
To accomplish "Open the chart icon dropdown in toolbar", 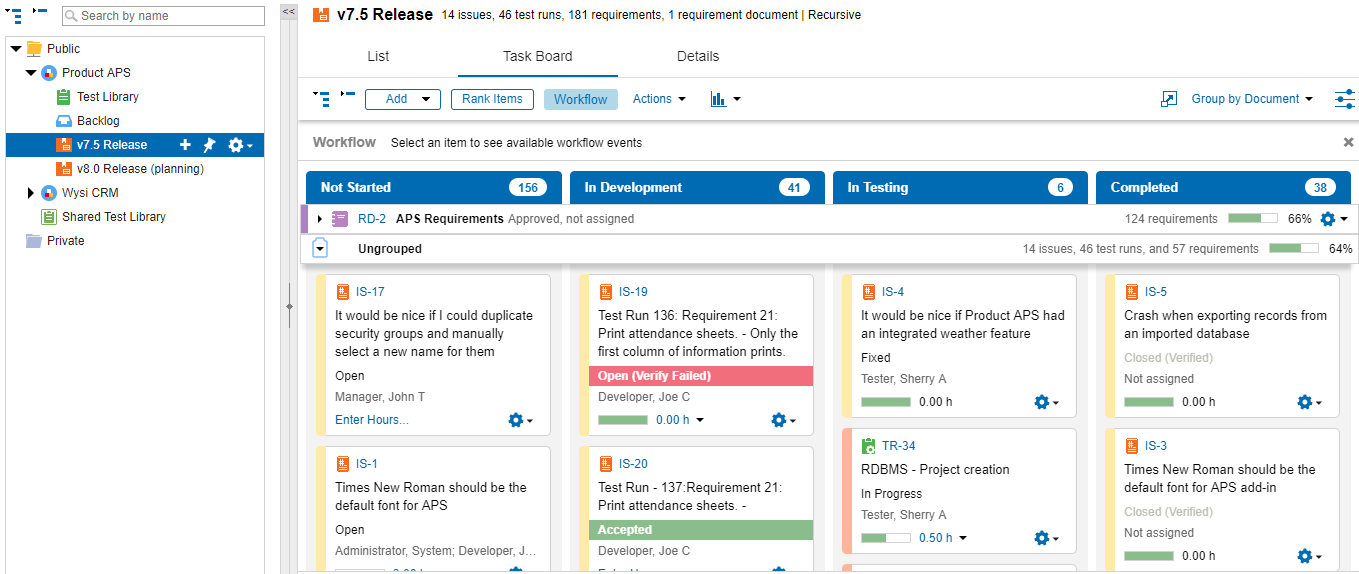I will point(725,99).
